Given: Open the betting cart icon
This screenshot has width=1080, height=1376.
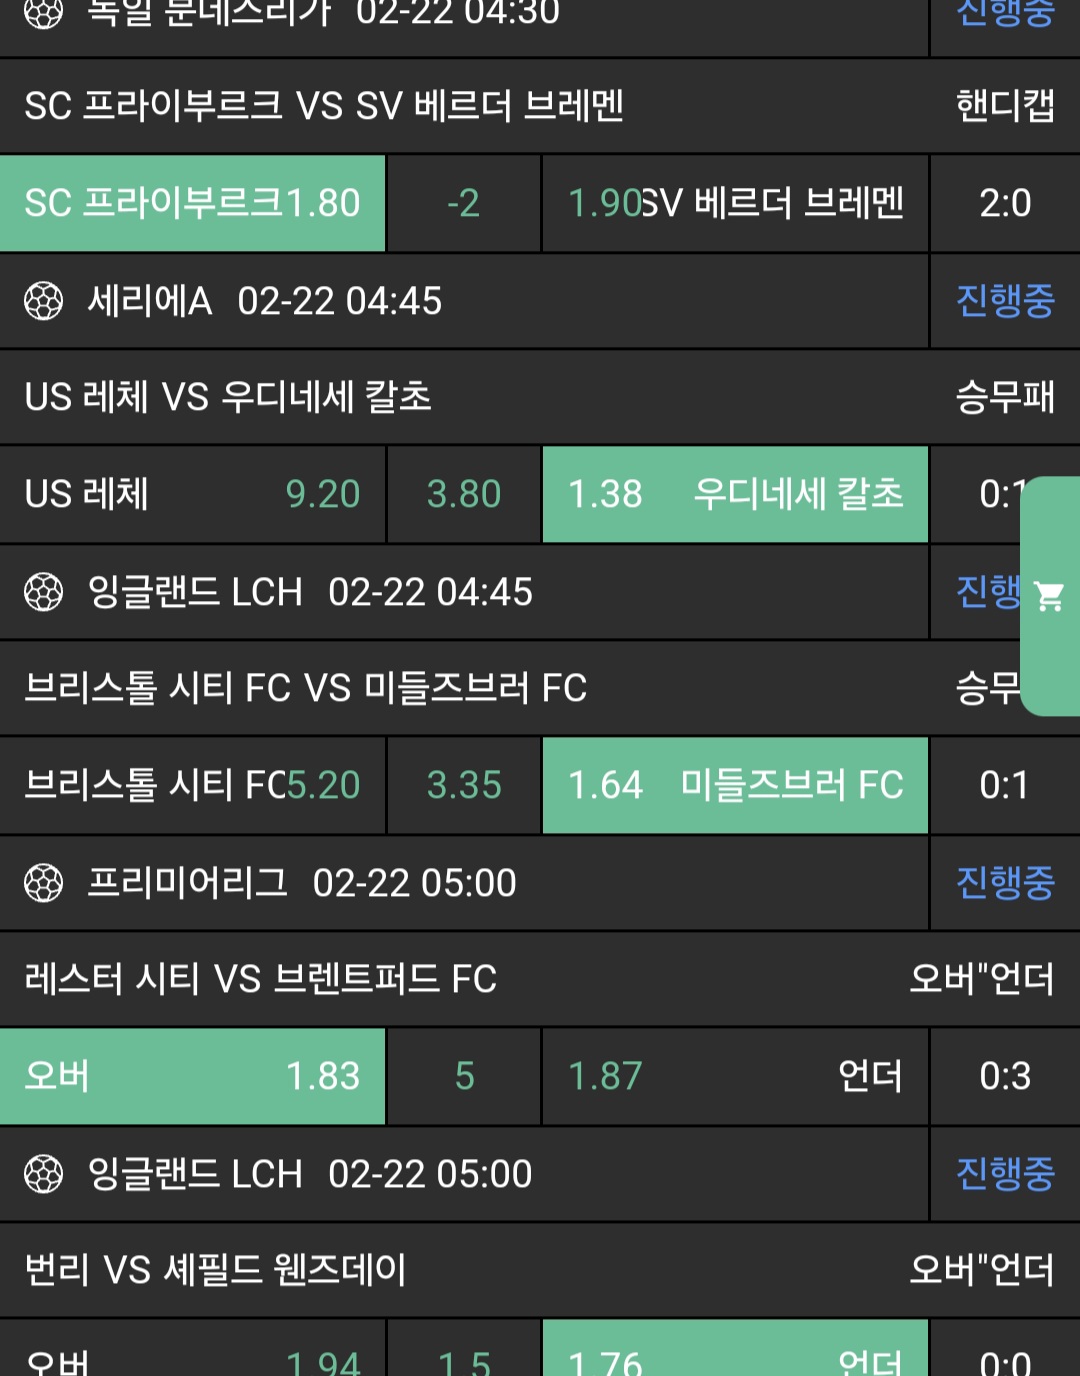Looking at the screenshot, I should click(x=1049, y=597).
